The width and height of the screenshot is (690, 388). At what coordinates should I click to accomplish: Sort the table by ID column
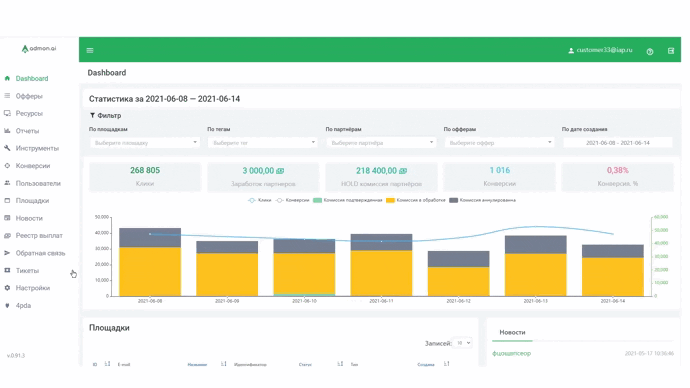point(107,364)
